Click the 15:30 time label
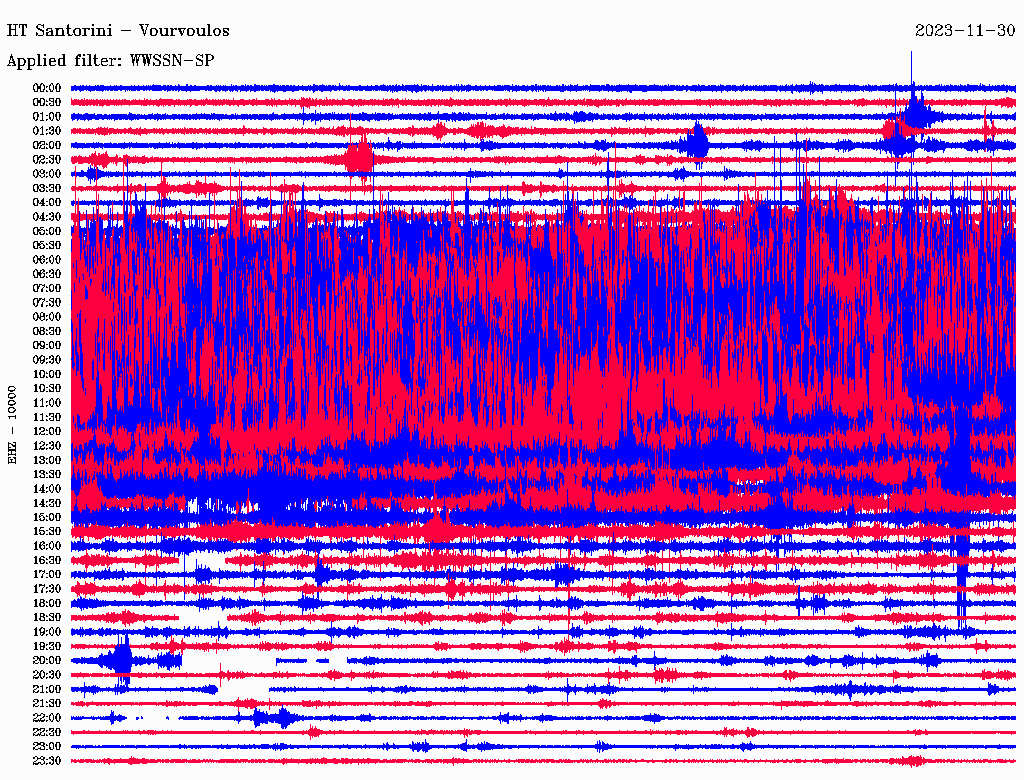Image resolution: width=1024 pixels, height=780 pixels. click(47, 532)
